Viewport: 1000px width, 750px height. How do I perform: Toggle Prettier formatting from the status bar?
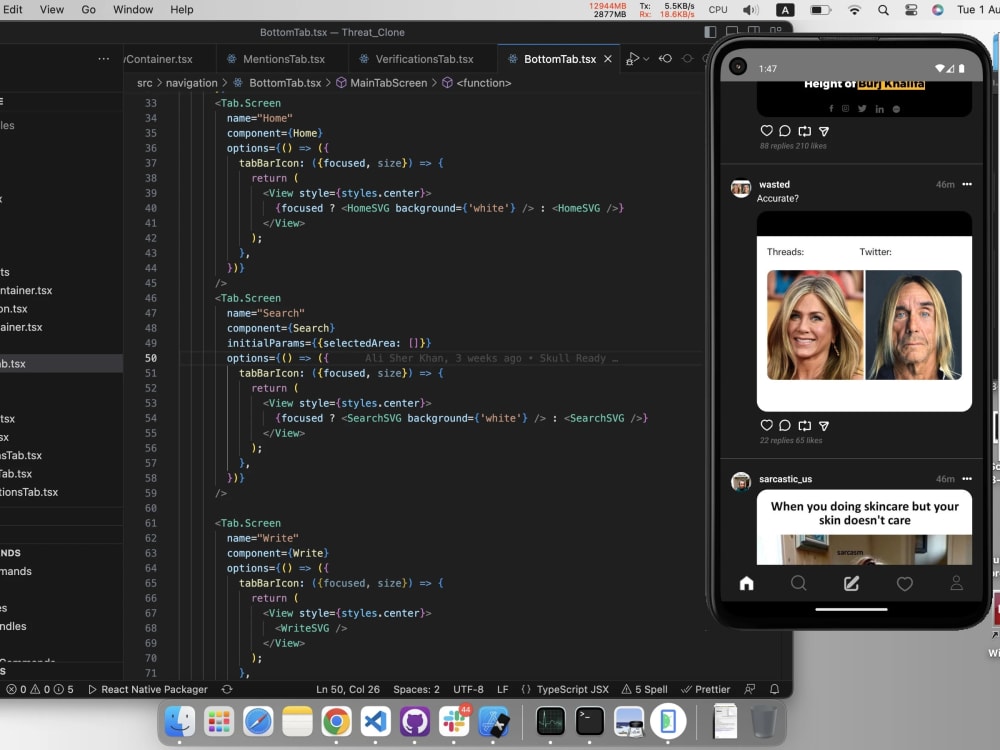[x=707, y=689]
